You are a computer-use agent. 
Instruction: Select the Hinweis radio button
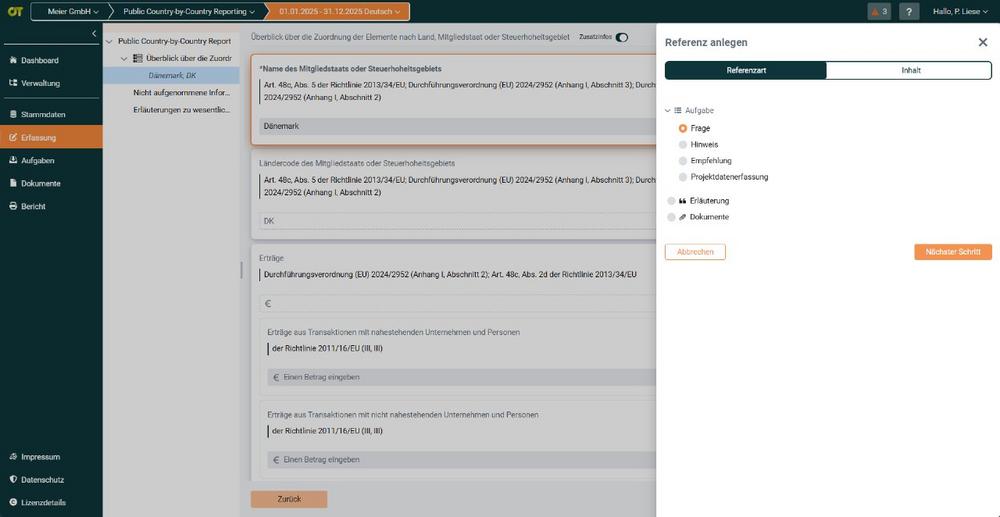coord(683,145)
